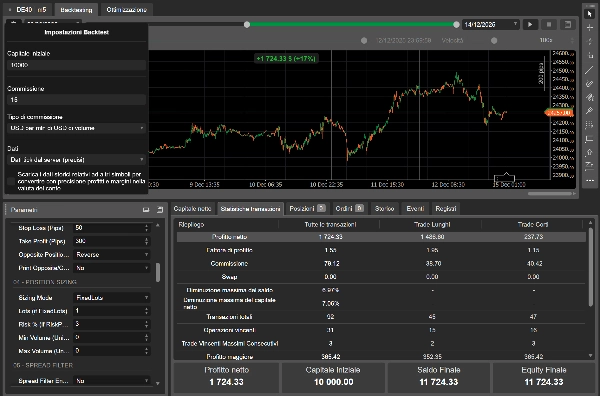The height and width of the screenshot is (396, 600).
Task: Click the Risk % stepper arrows
Action: pos(147,324)
